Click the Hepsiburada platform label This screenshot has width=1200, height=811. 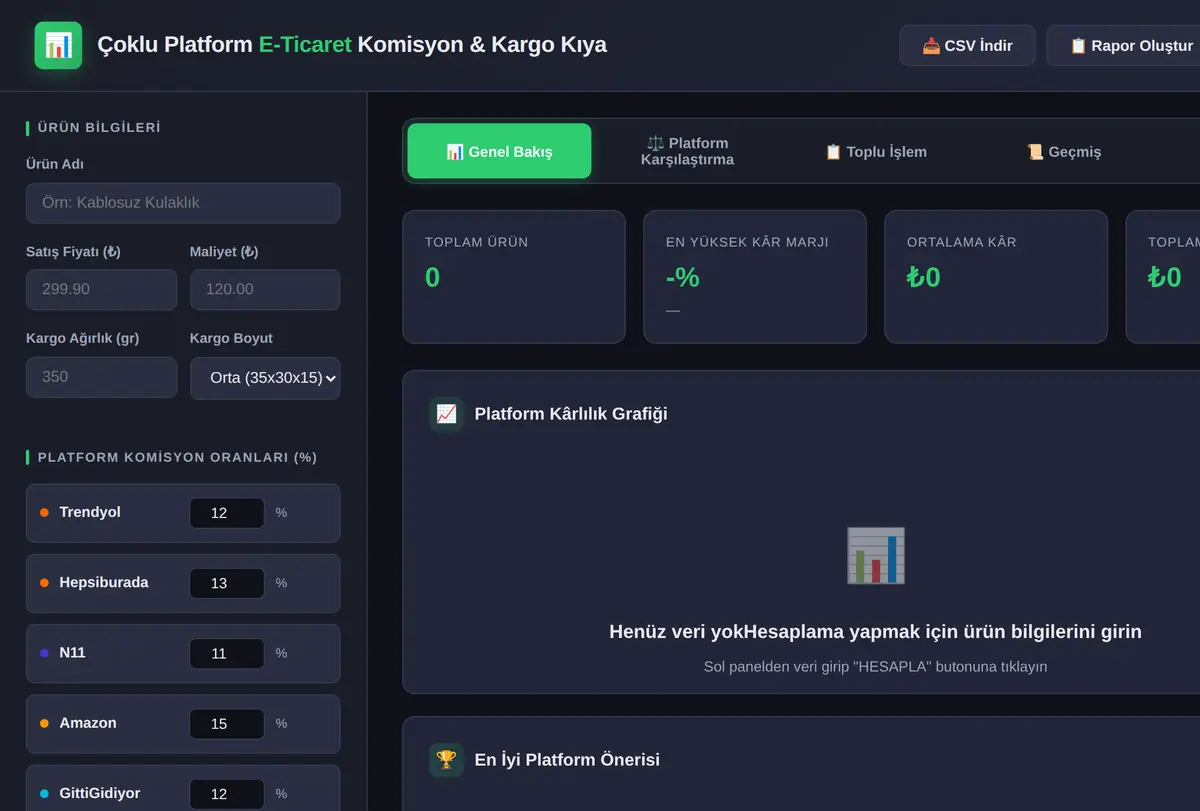(x=104, y=582)
